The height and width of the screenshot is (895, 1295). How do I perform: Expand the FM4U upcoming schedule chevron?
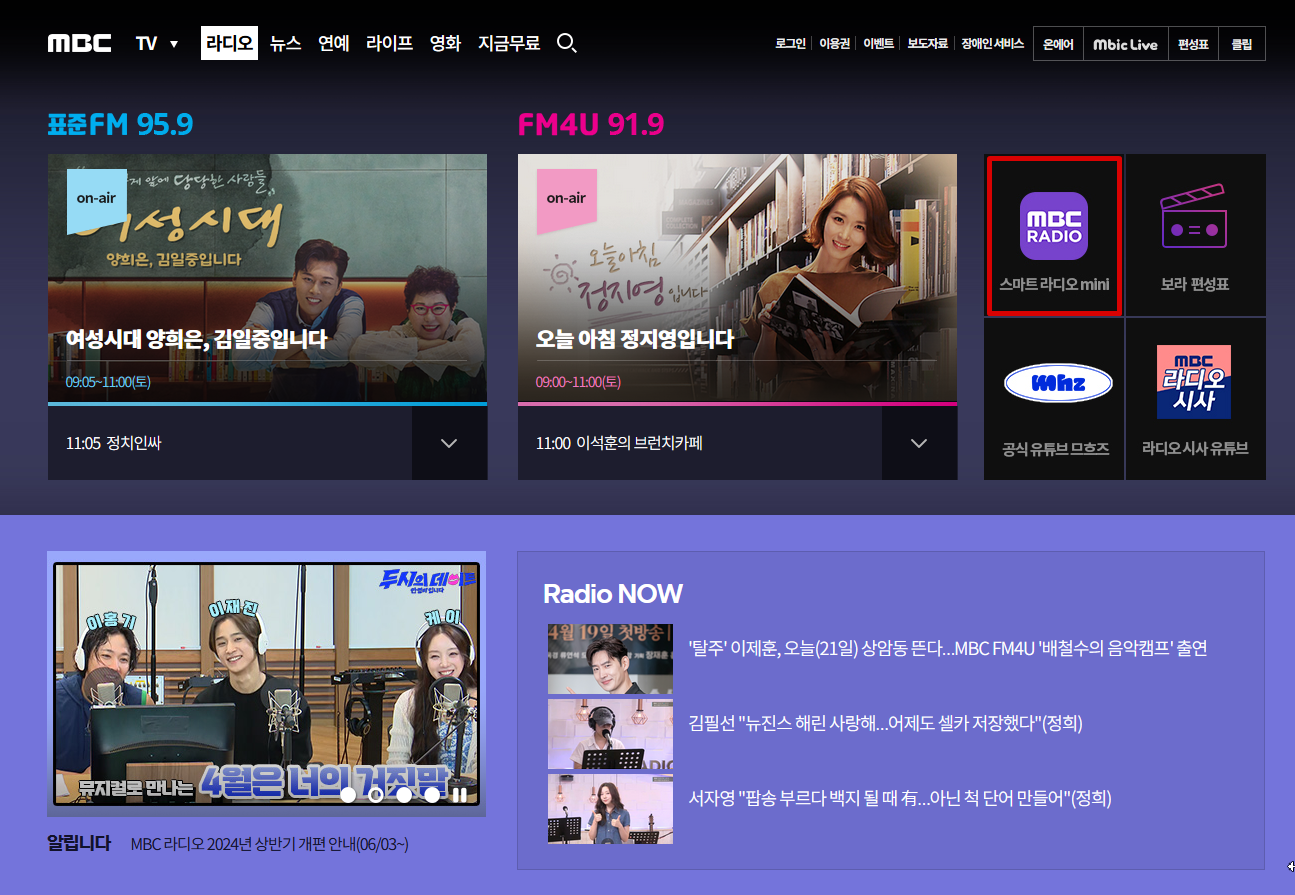coord(919,443)
